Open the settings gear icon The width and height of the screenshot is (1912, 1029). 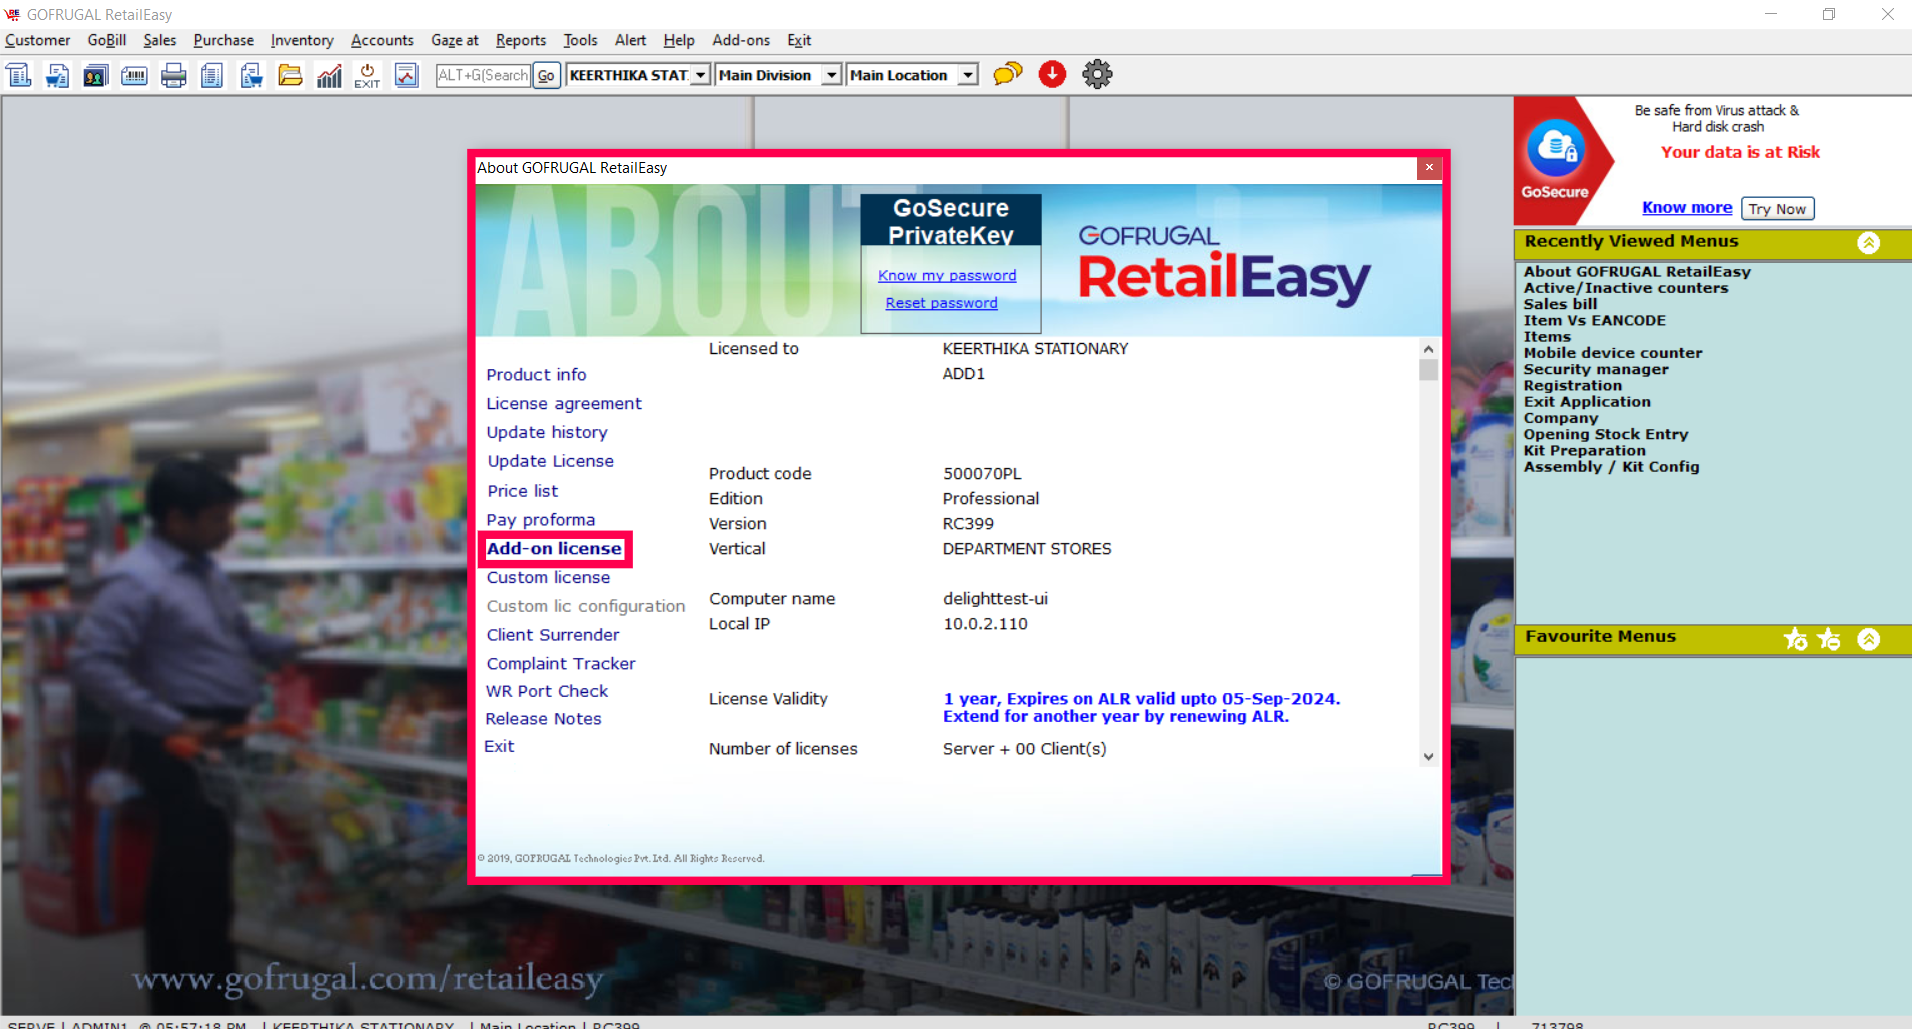pos(1097,74)
